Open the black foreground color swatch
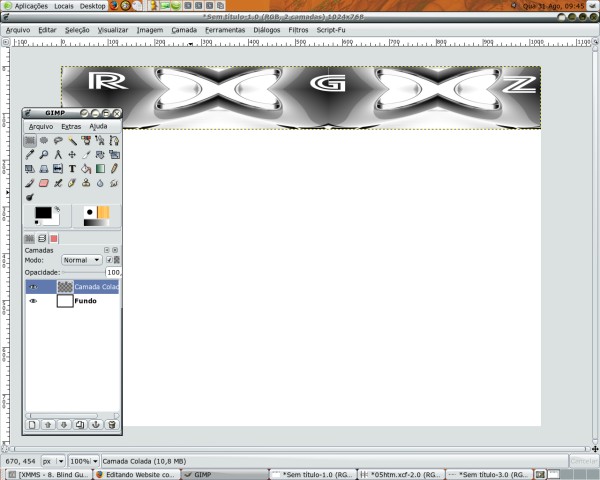 pos(43,212)
